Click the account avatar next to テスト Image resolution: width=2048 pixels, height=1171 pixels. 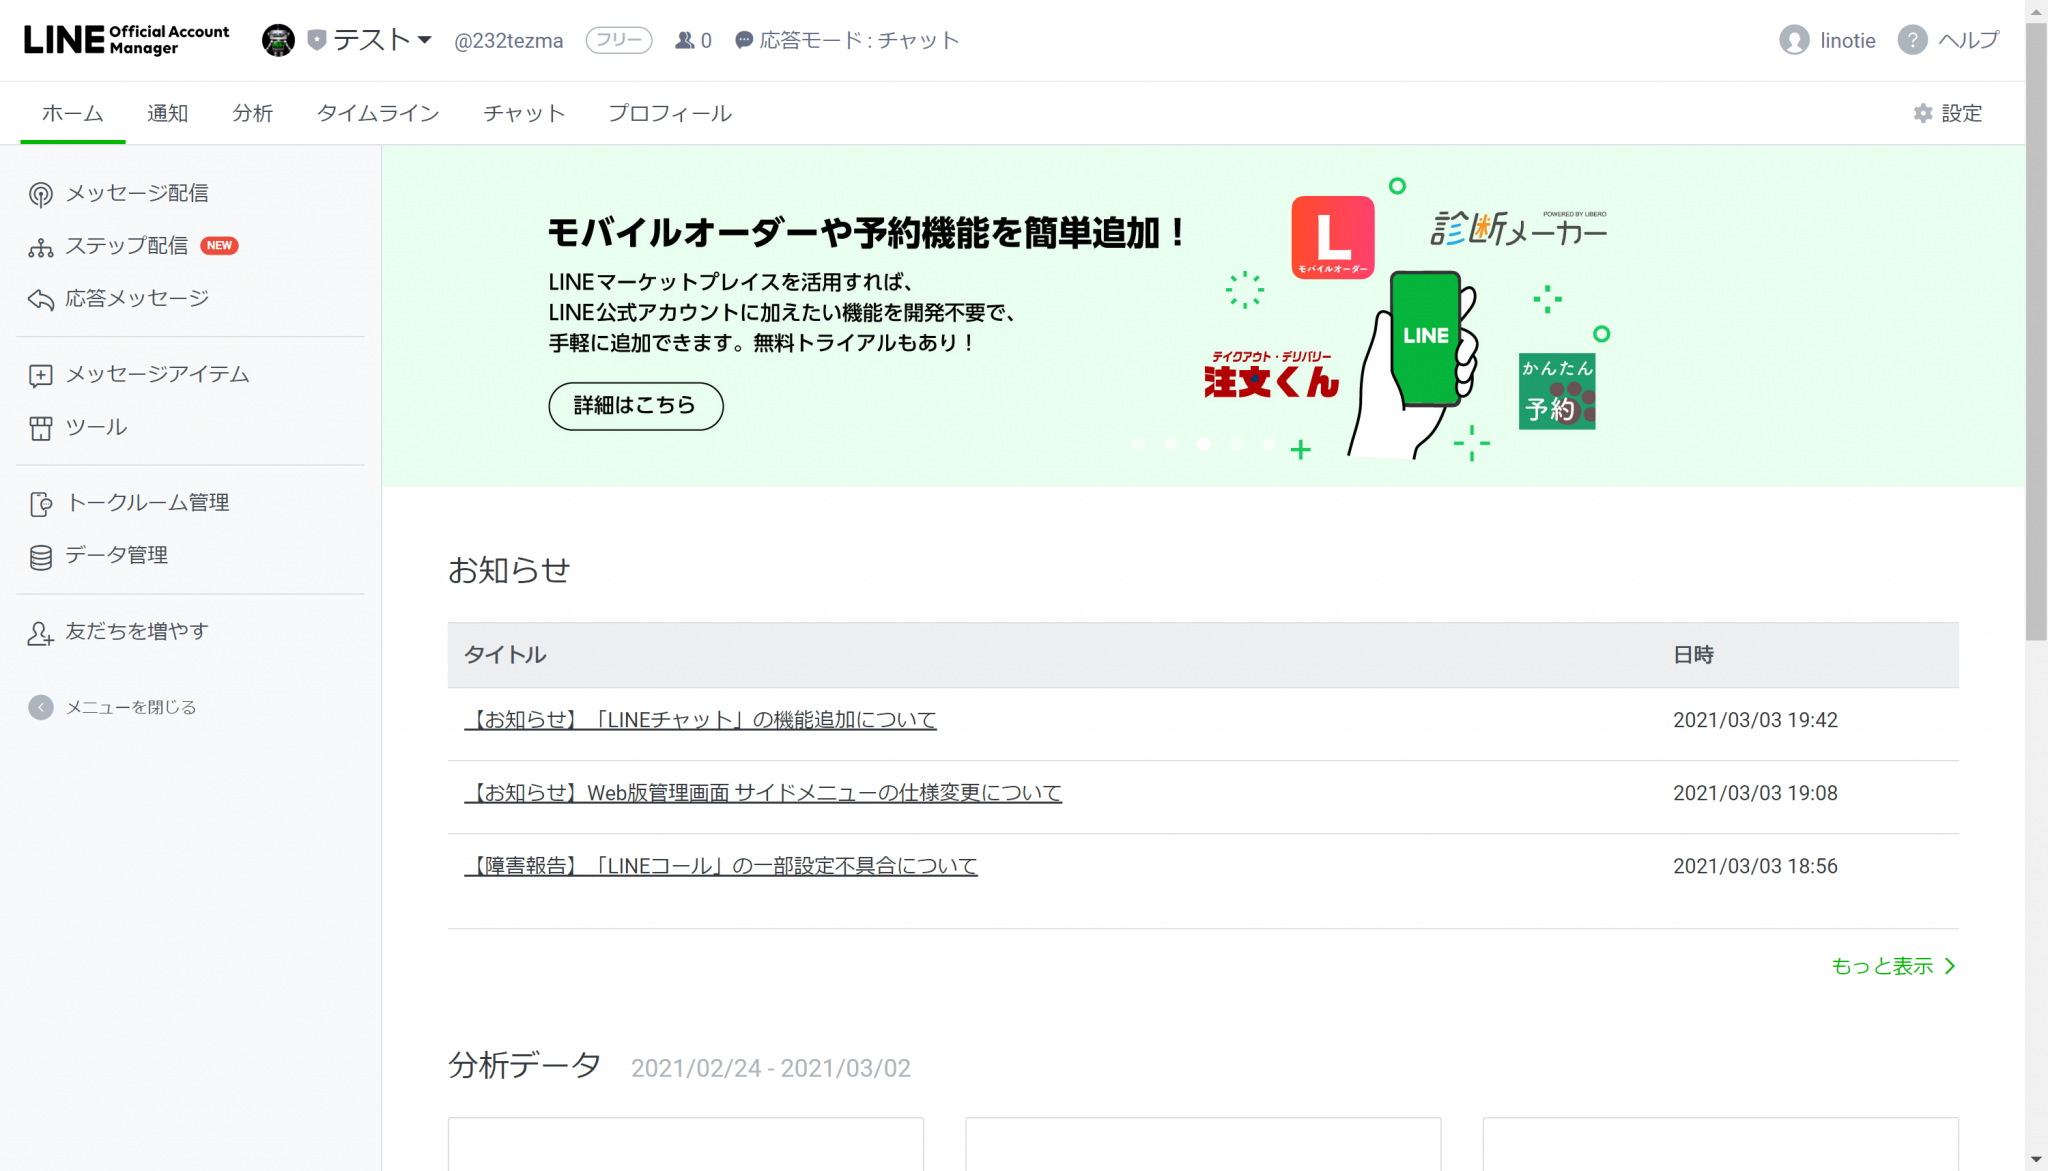pos(278,40)
